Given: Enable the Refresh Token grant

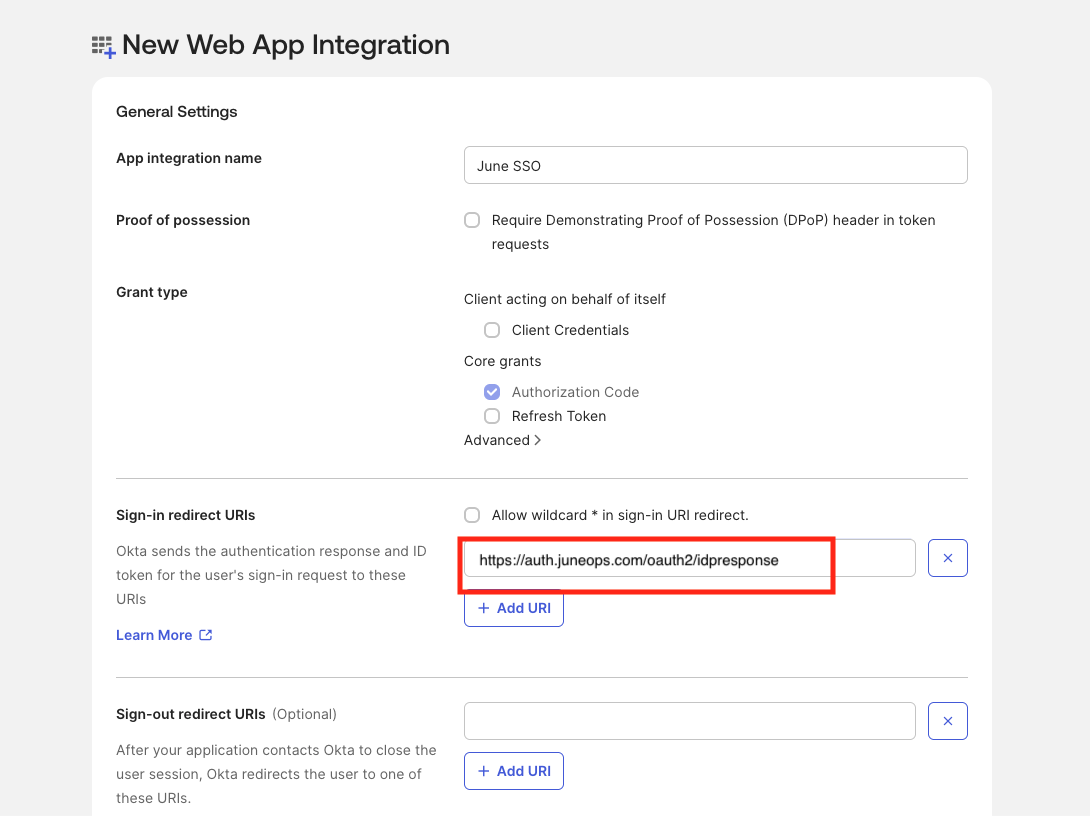Looking at the screenshot, I should click(x=492, y=416).
